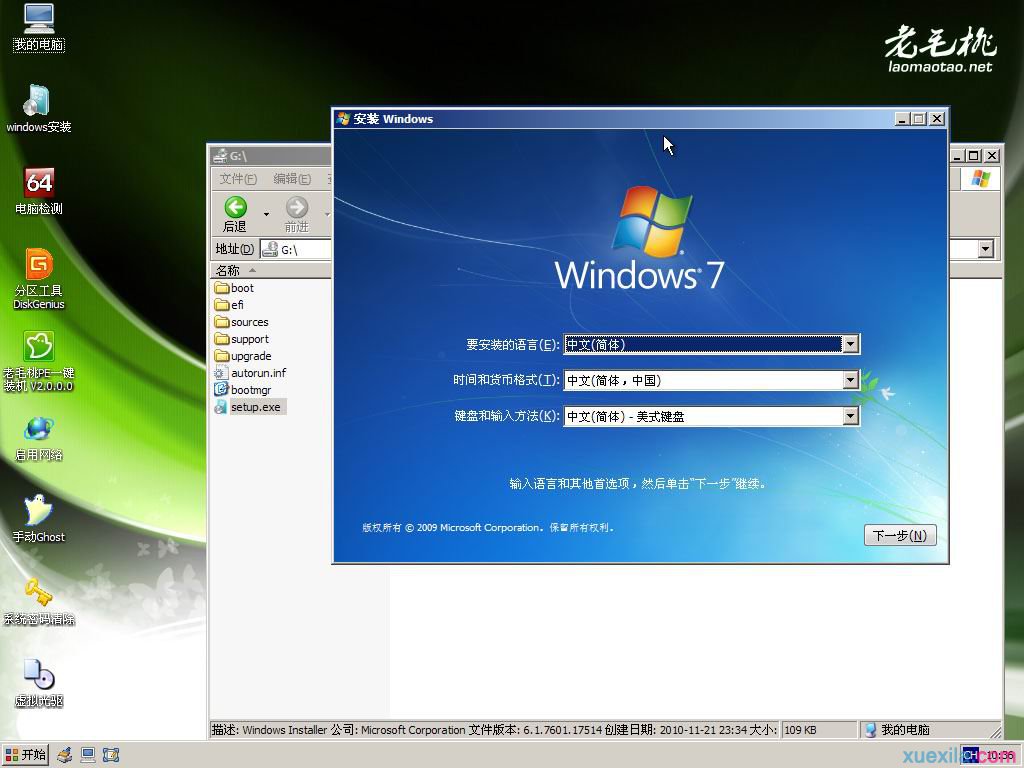This screenshot has height=768, width=1024.
Task: Open the 系统密码清除 key icon
Action: 38,594
